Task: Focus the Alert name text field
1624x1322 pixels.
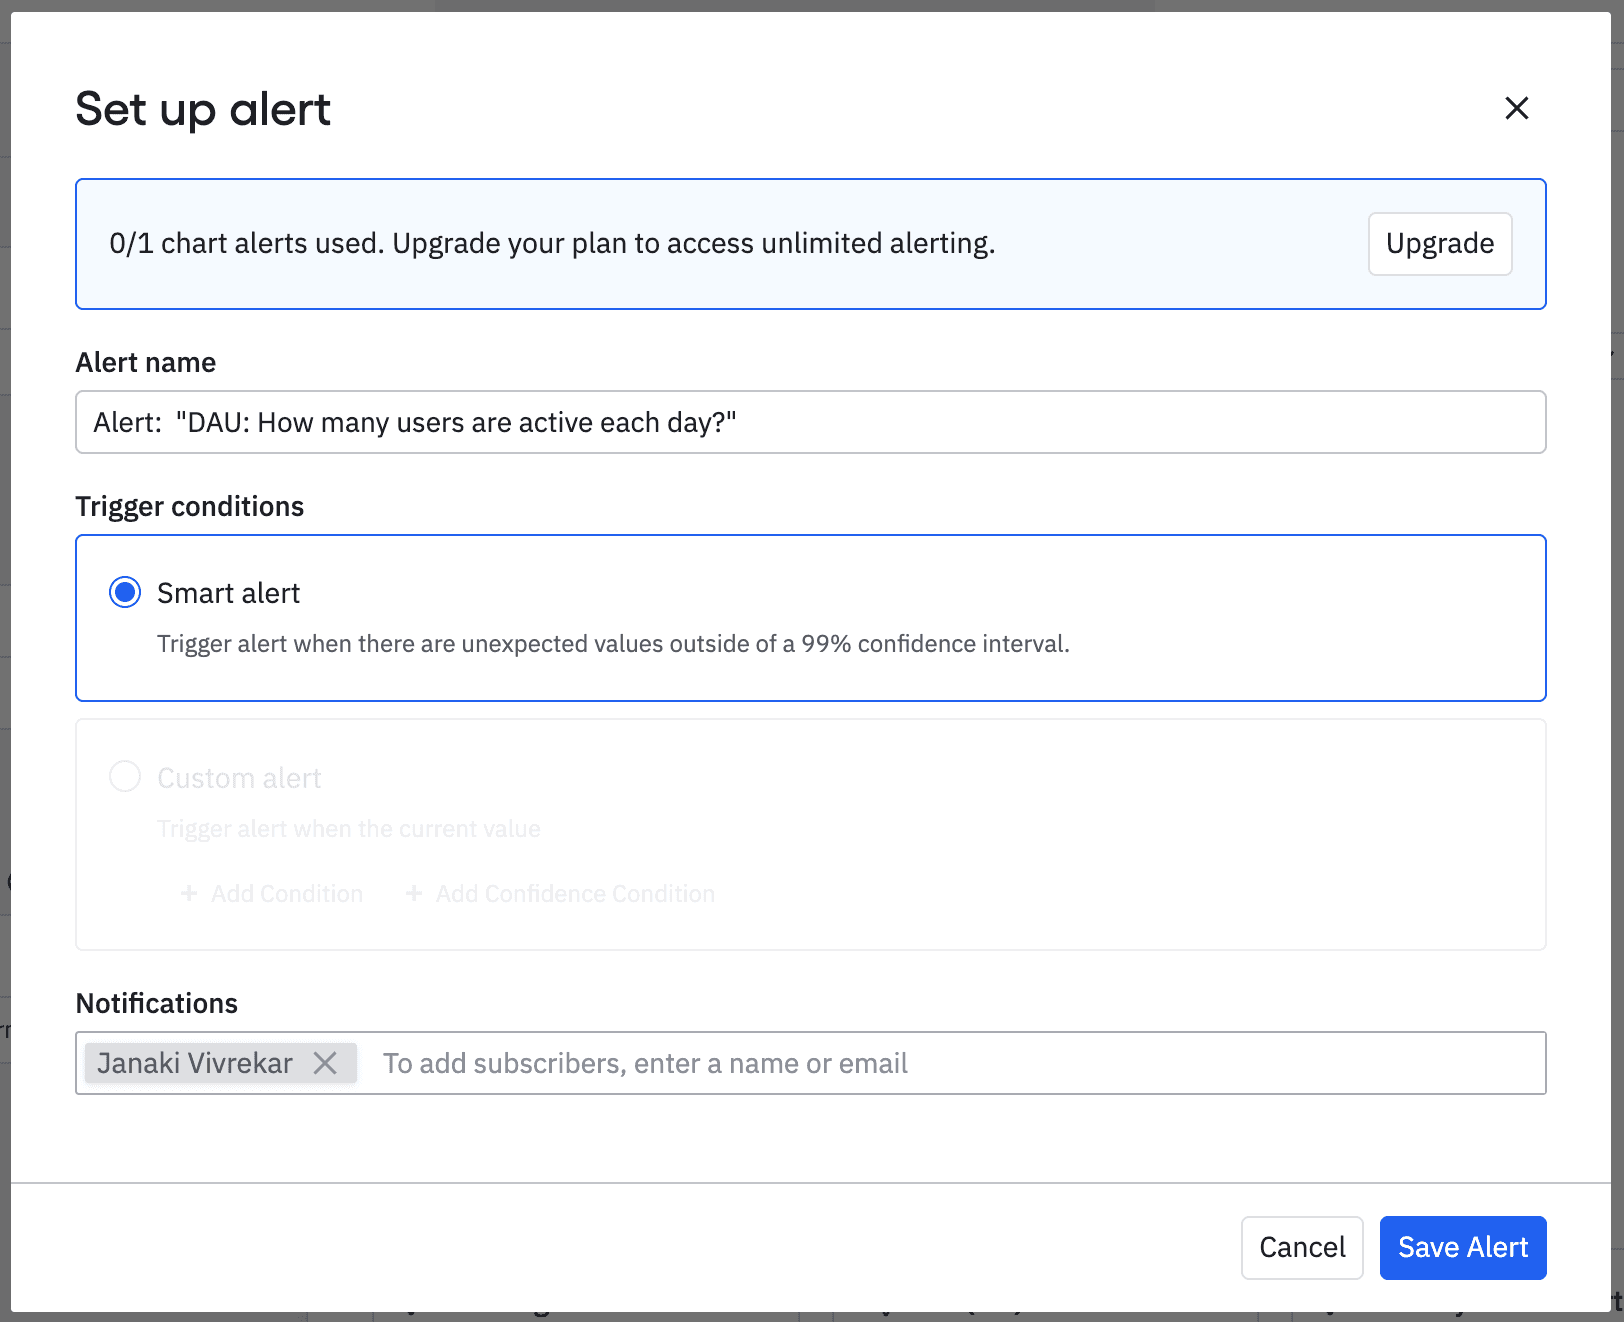Action: click(x=810, y=422)
